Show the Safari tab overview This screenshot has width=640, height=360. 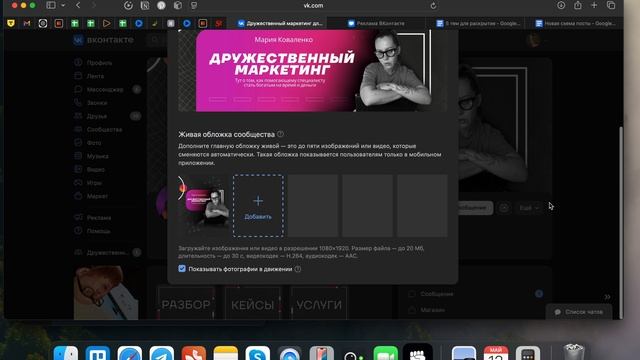[x=611, y=5]
